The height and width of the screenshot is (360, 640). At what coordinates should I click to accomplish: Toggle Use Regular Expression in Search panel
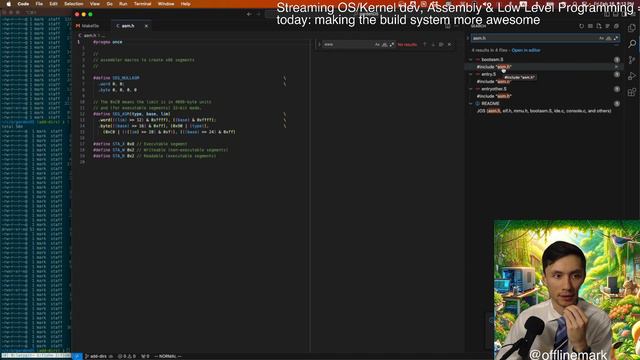(x=616, y=38)
